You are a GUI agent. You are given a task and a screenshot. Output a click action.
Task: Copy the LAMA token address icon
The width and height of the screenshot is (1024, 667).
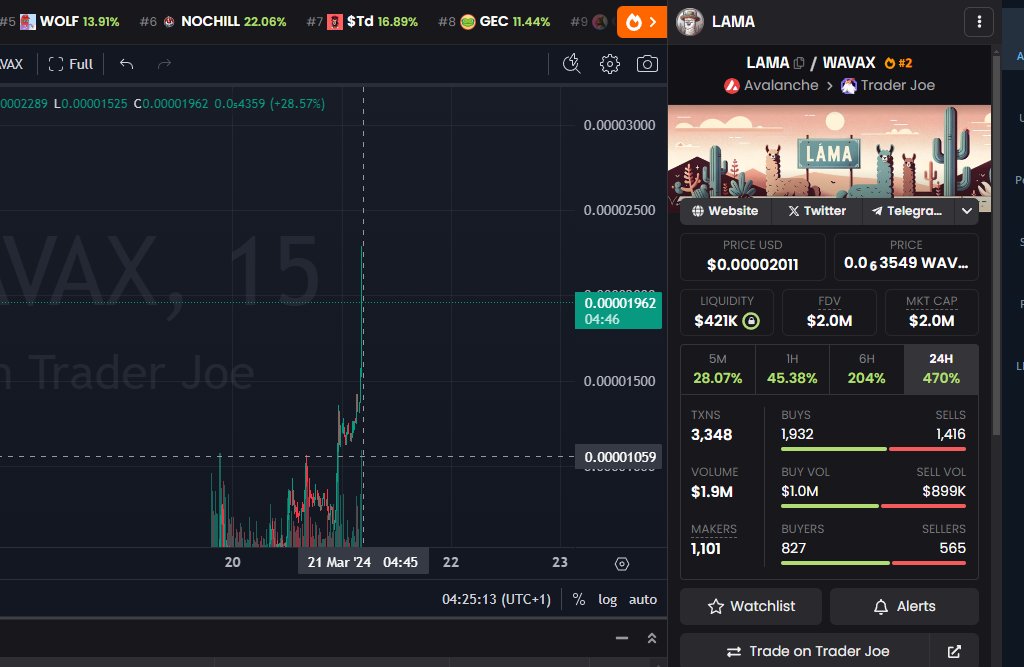coord(799,63)
